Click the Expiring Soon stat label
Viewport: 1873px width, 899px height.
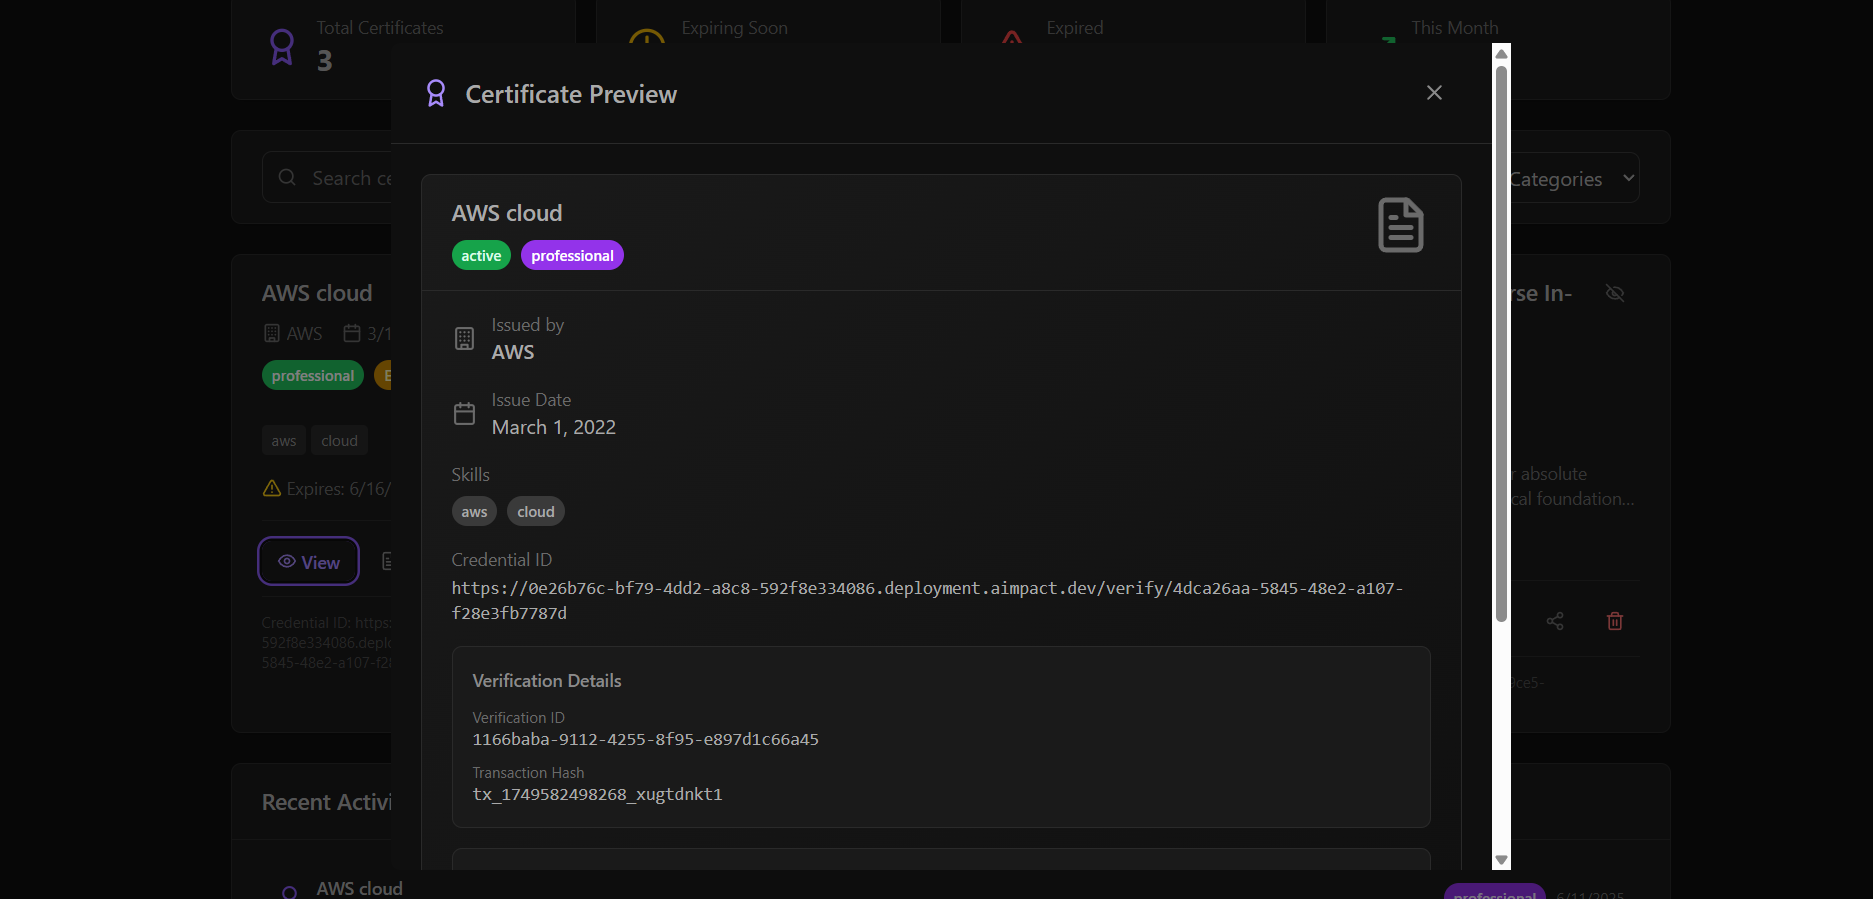pos(735,28)
